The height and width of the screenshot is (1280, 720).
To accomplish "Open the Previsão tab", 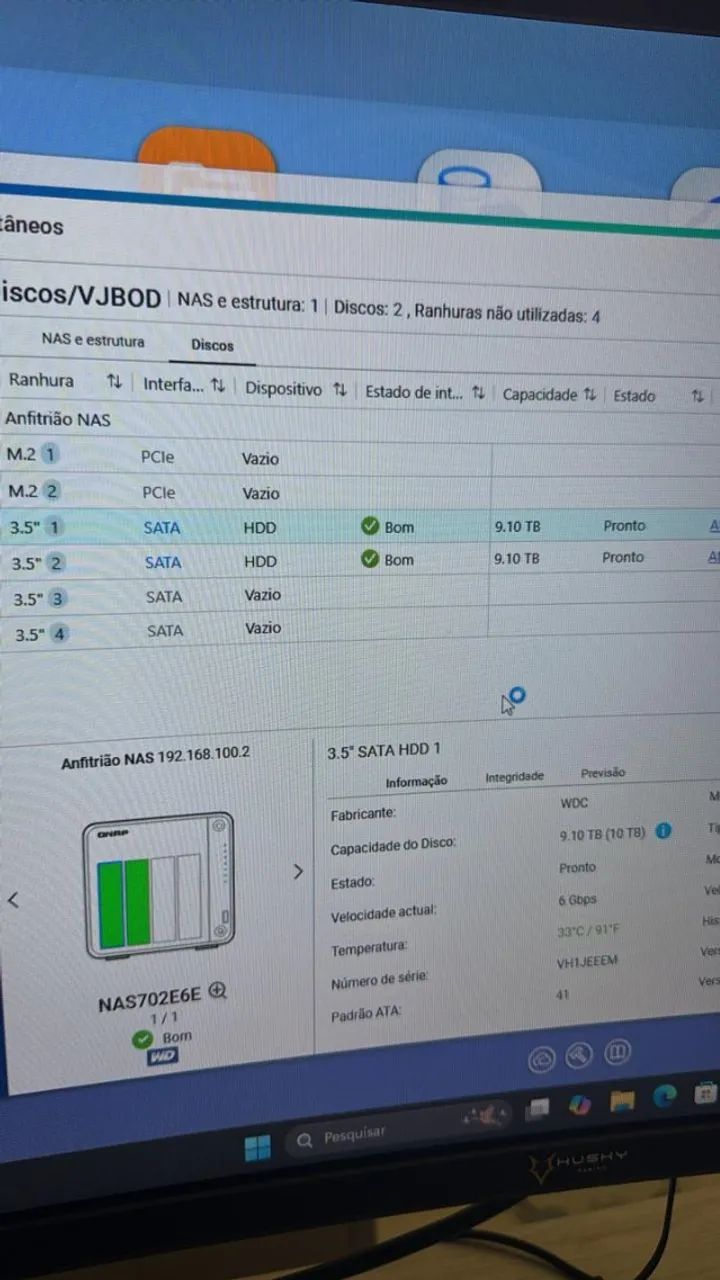I will pos(603,772).
